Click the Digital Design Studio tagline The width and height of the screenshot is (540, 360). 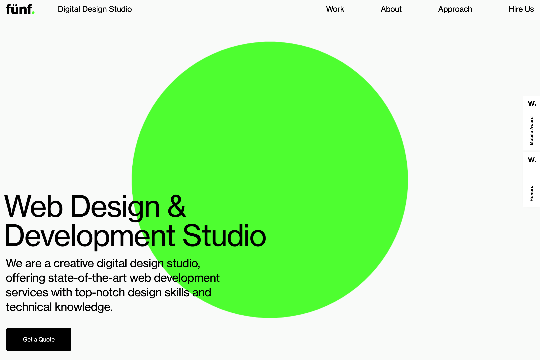click(x=95, y=9)
